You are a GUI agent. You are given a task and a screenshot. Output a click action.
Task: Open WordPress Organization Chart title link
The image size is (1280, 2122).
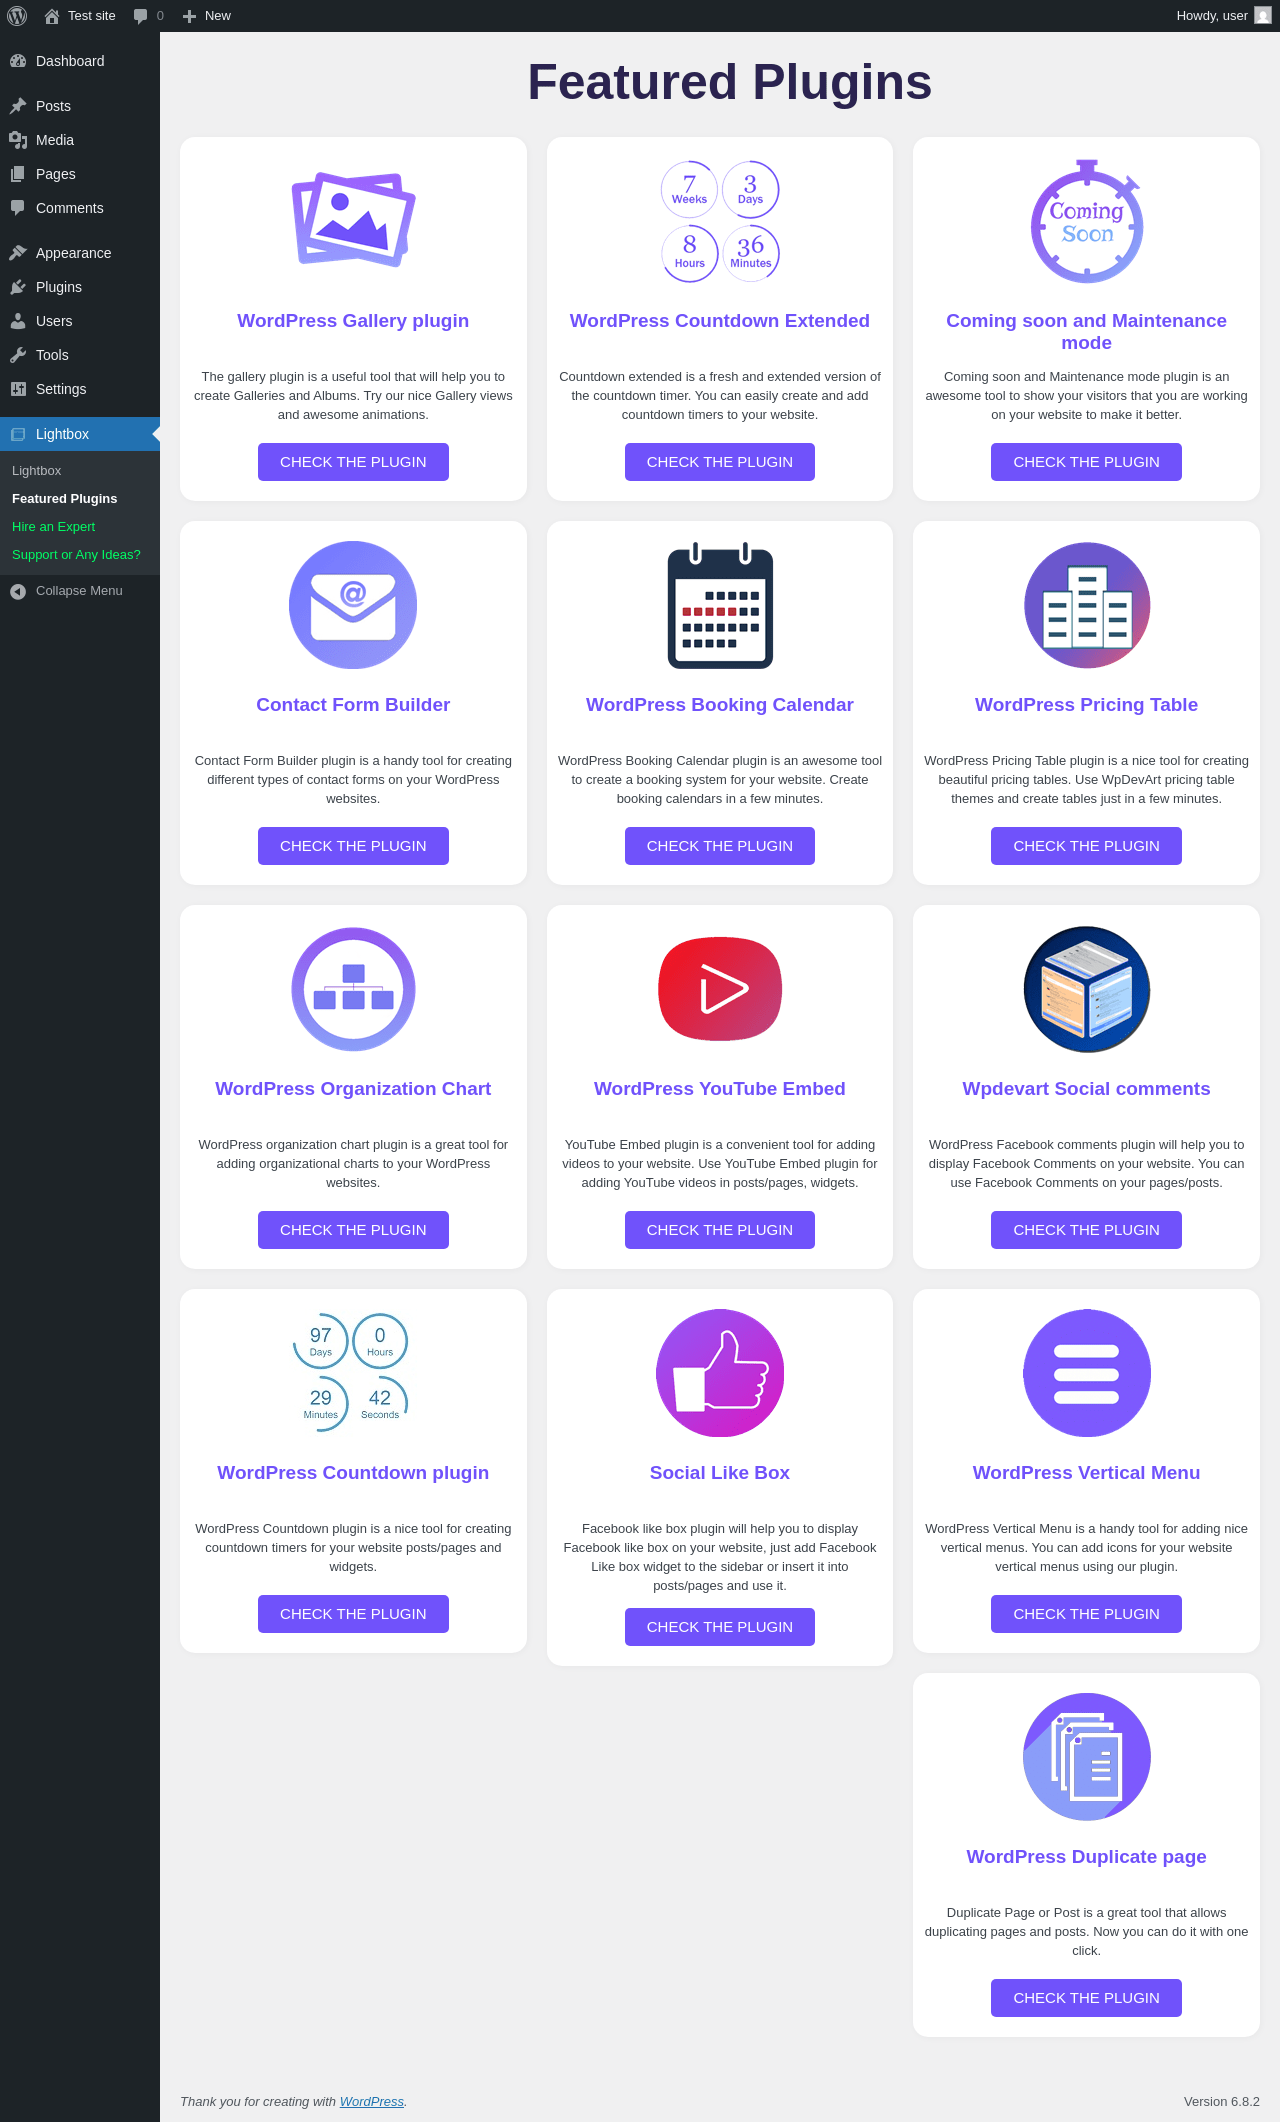[x=353, y=1089]
